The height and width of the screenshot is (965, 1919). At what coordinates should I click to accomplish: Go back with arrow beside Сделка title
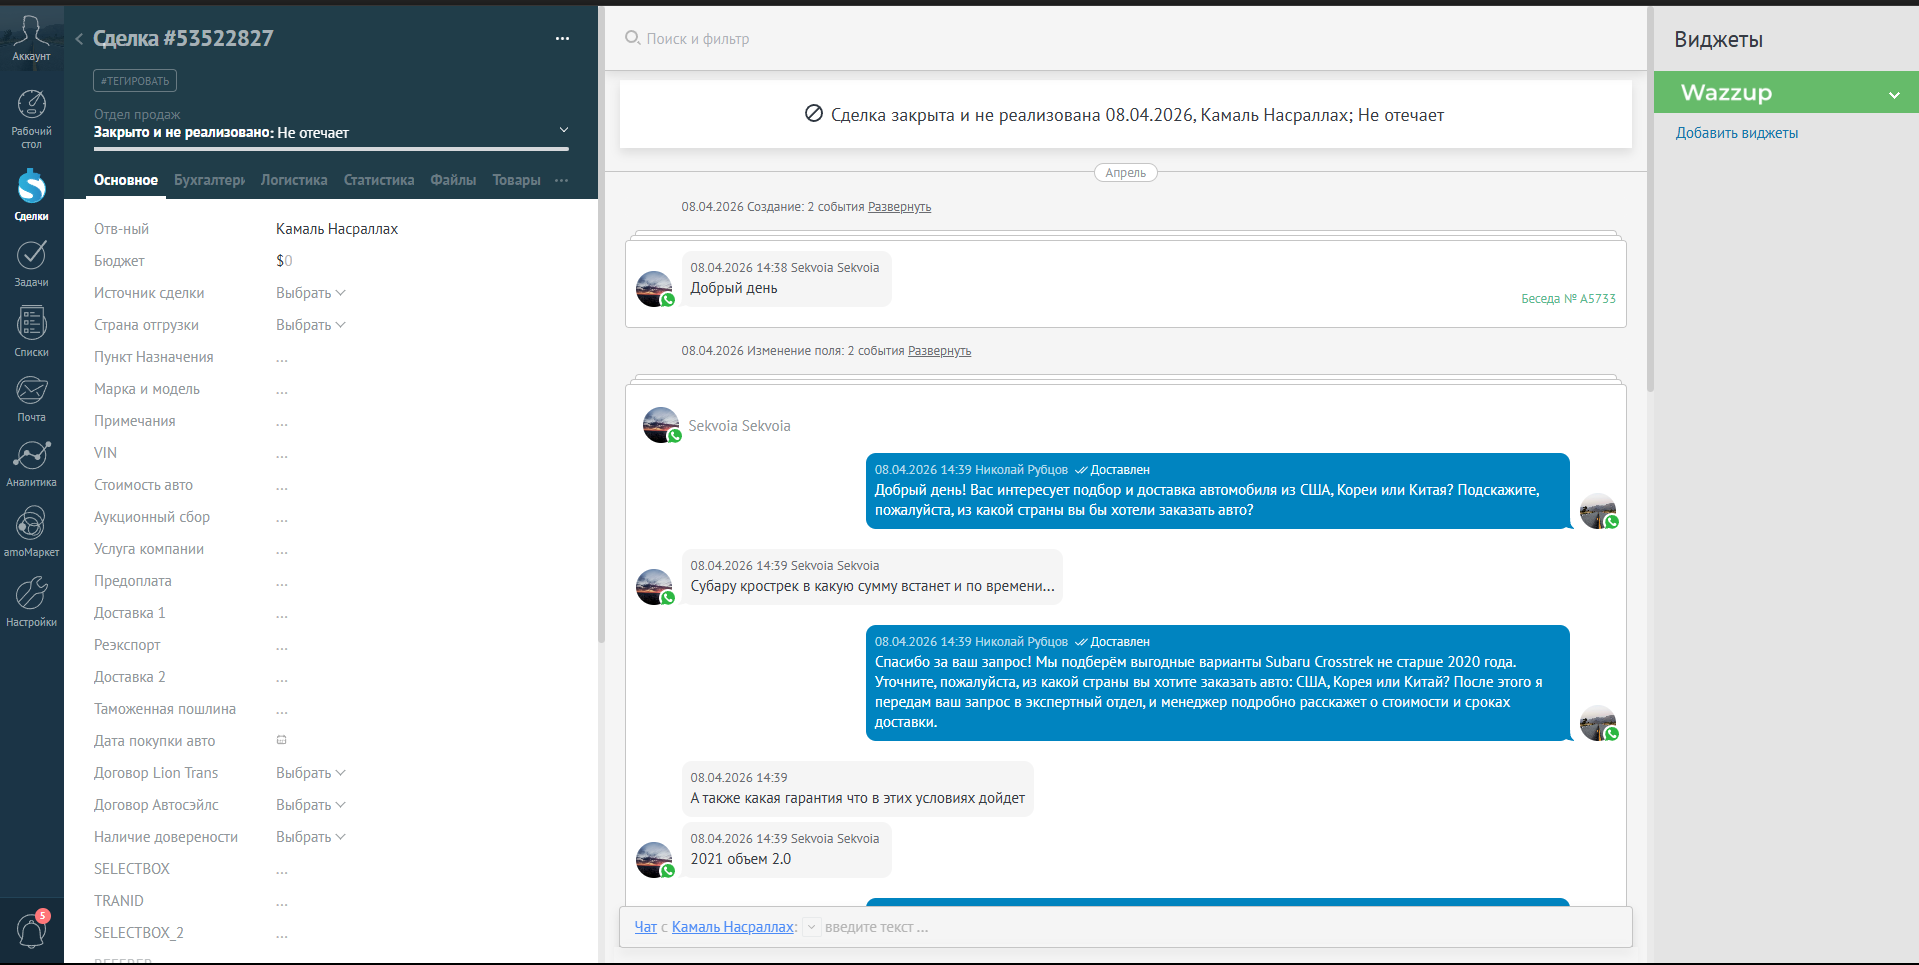(79, 39)
